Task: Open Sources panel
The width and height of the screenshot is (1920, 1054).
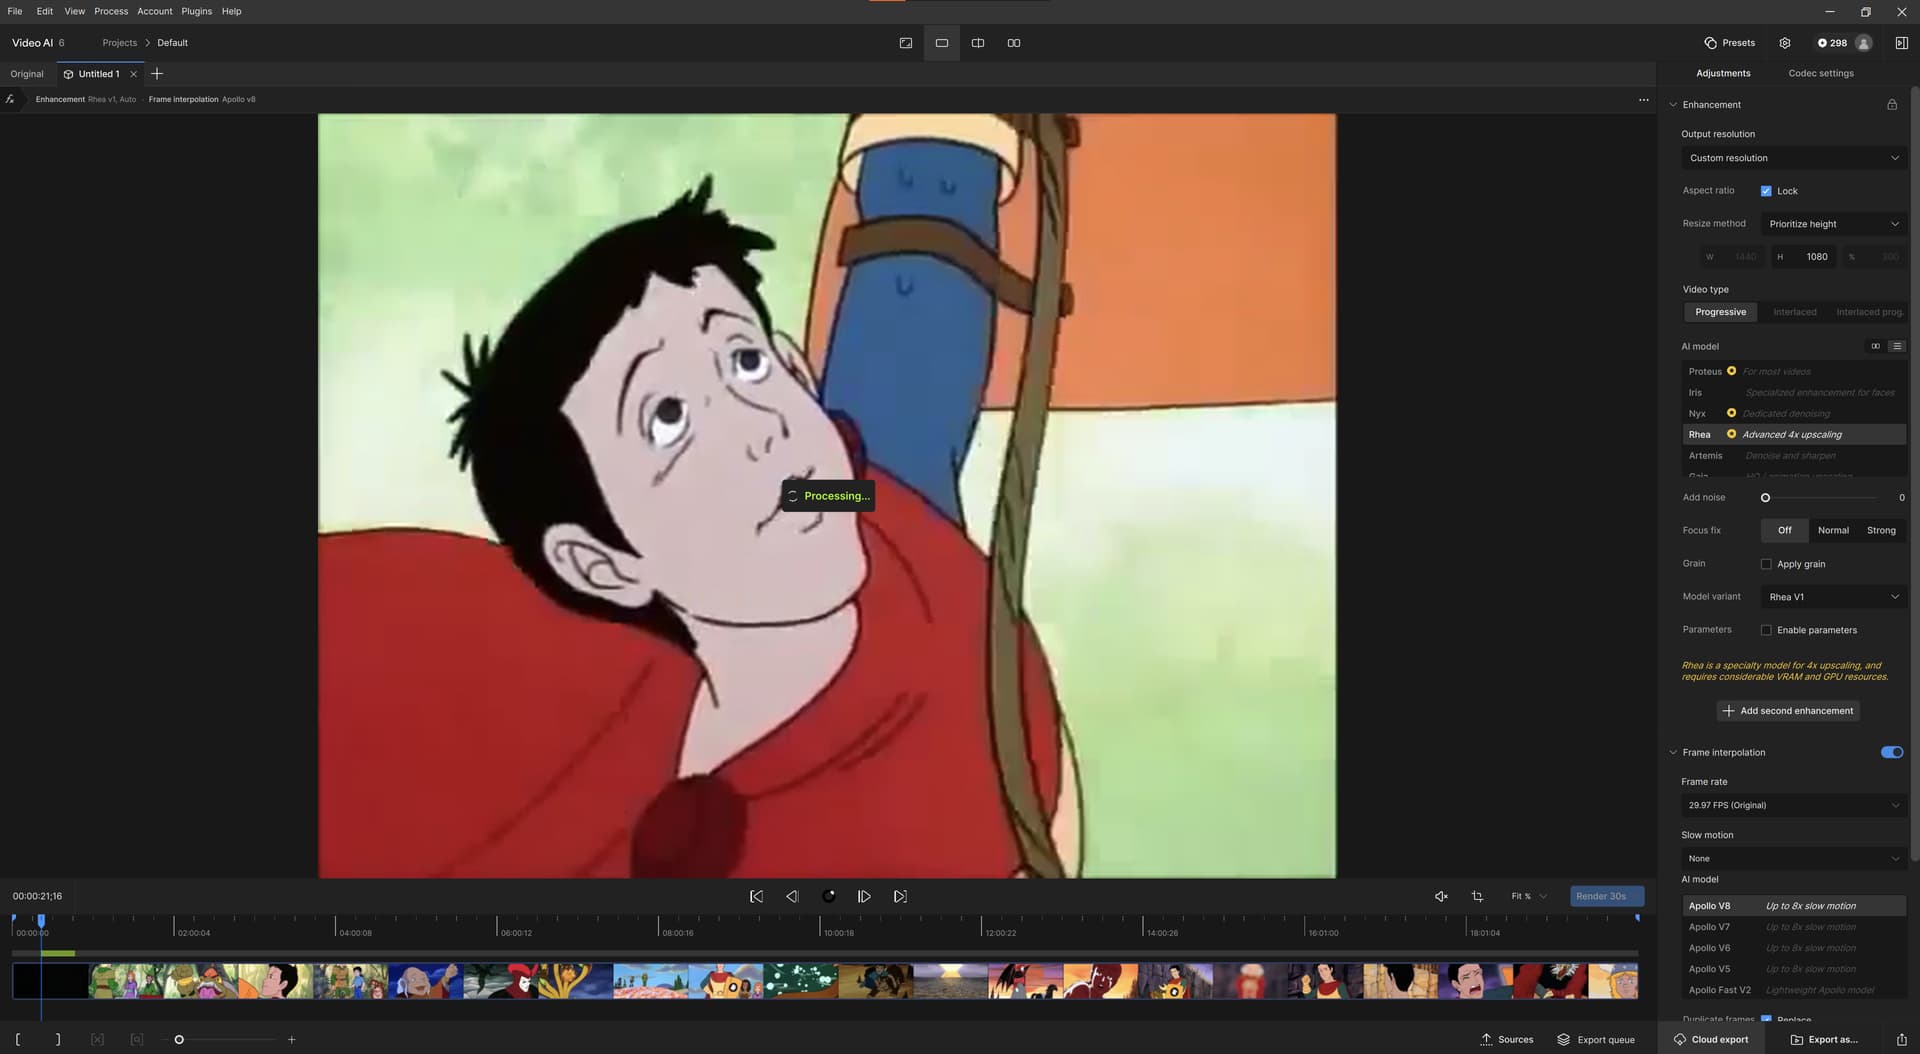Action: click(1507, 1040)
